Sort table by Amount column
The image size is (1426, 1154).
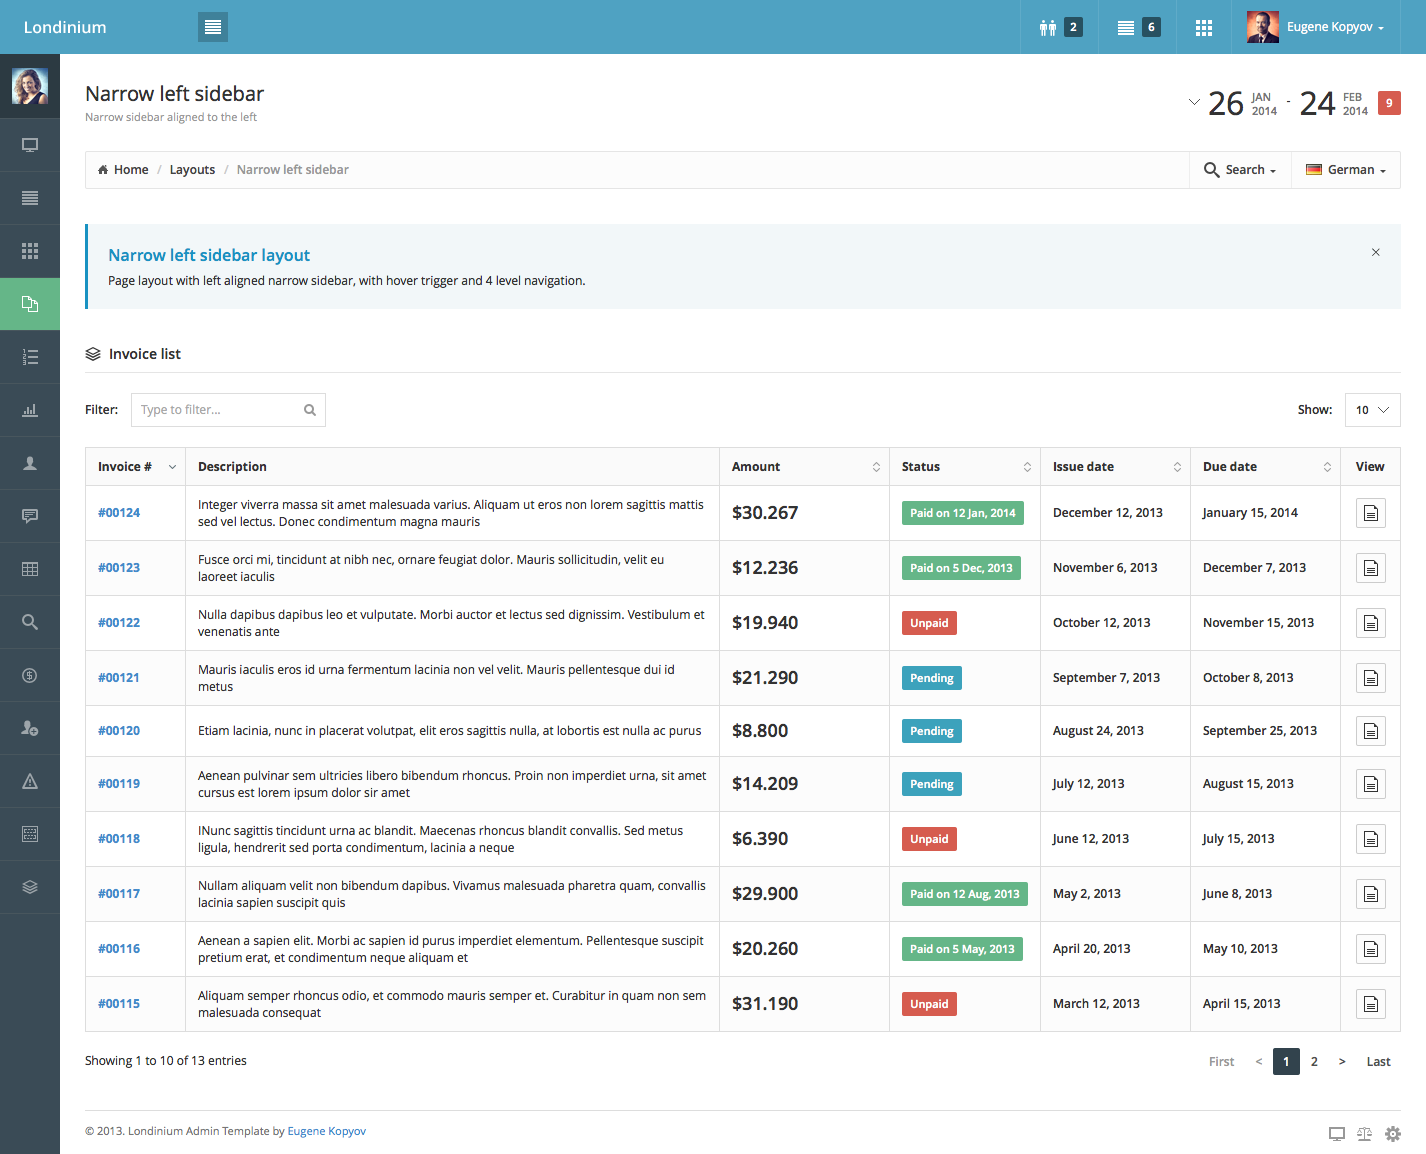coord(804,467)
